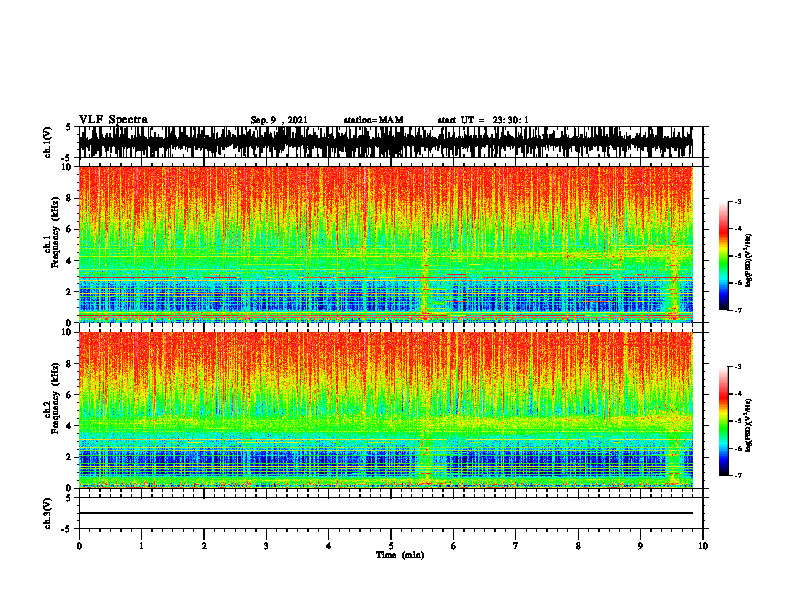Click time axis tick label "3"
Image resolution: width=792 pixels, height=612 pixels.
[266, 546]
